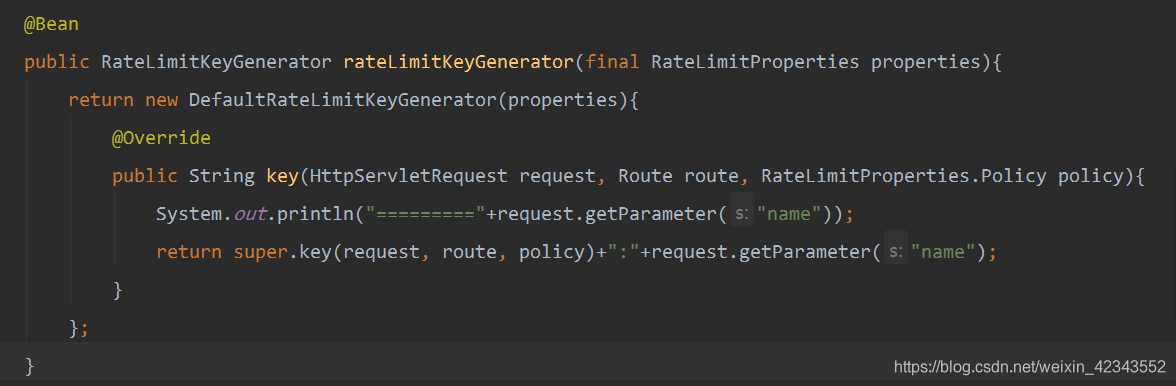Image resolution: width=1176 pixels, height=386 pixels.
Task: Click properties argument inside DefaultRateLimitKeyGenerator constructor
Action: 563,100
